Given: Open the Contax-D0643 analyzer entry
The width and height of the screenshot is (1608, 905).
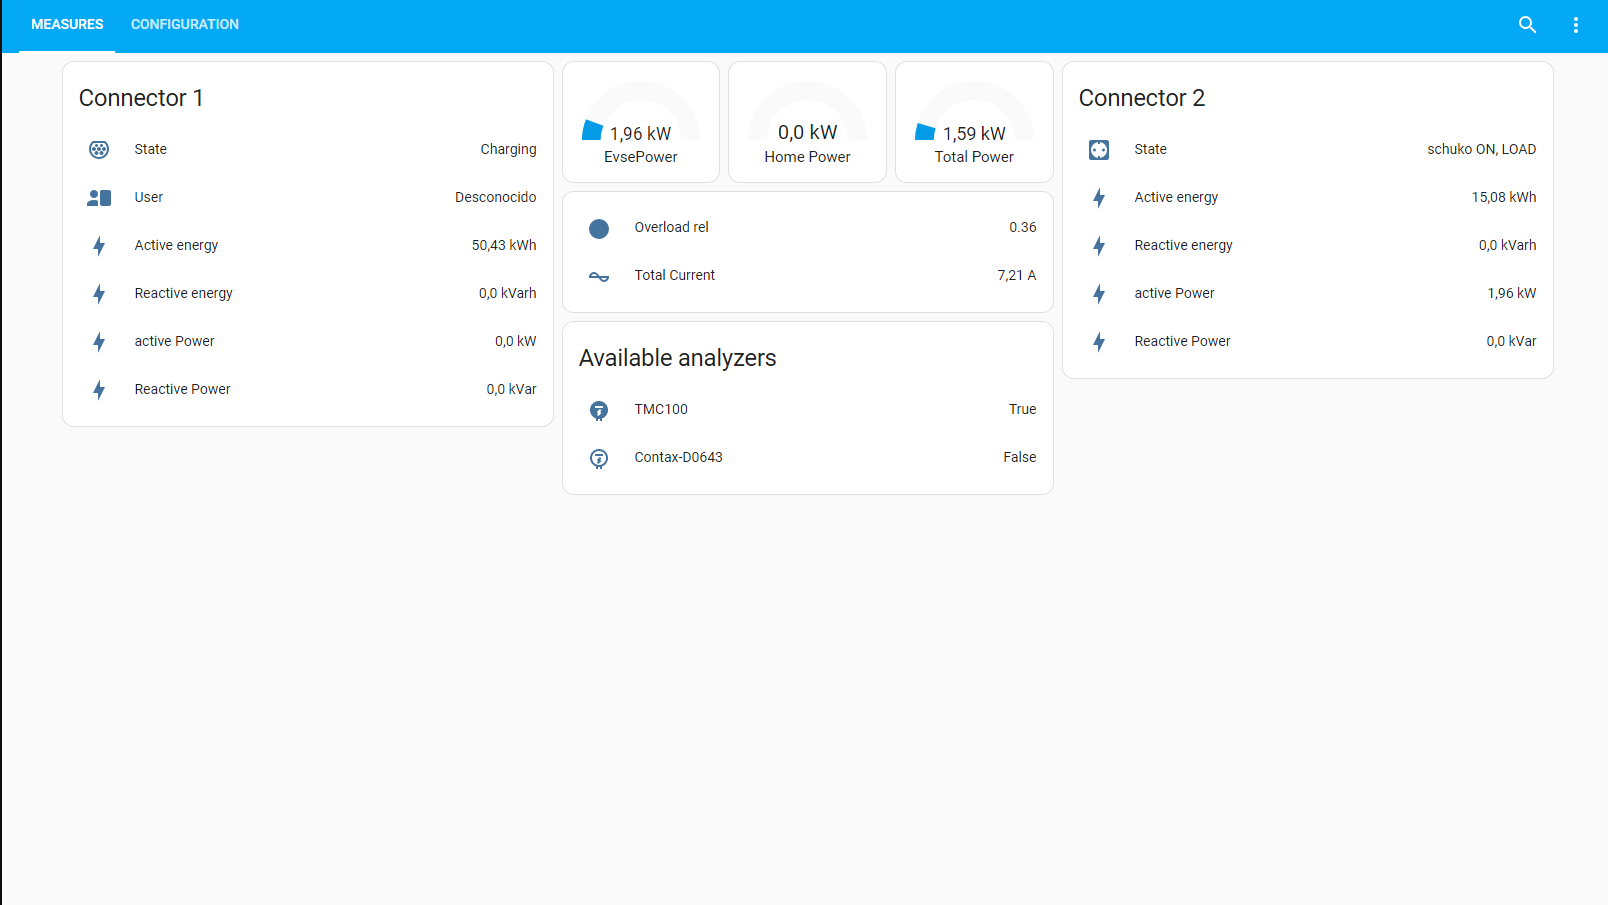Looking at the screenshot, I should coord(678,457).
